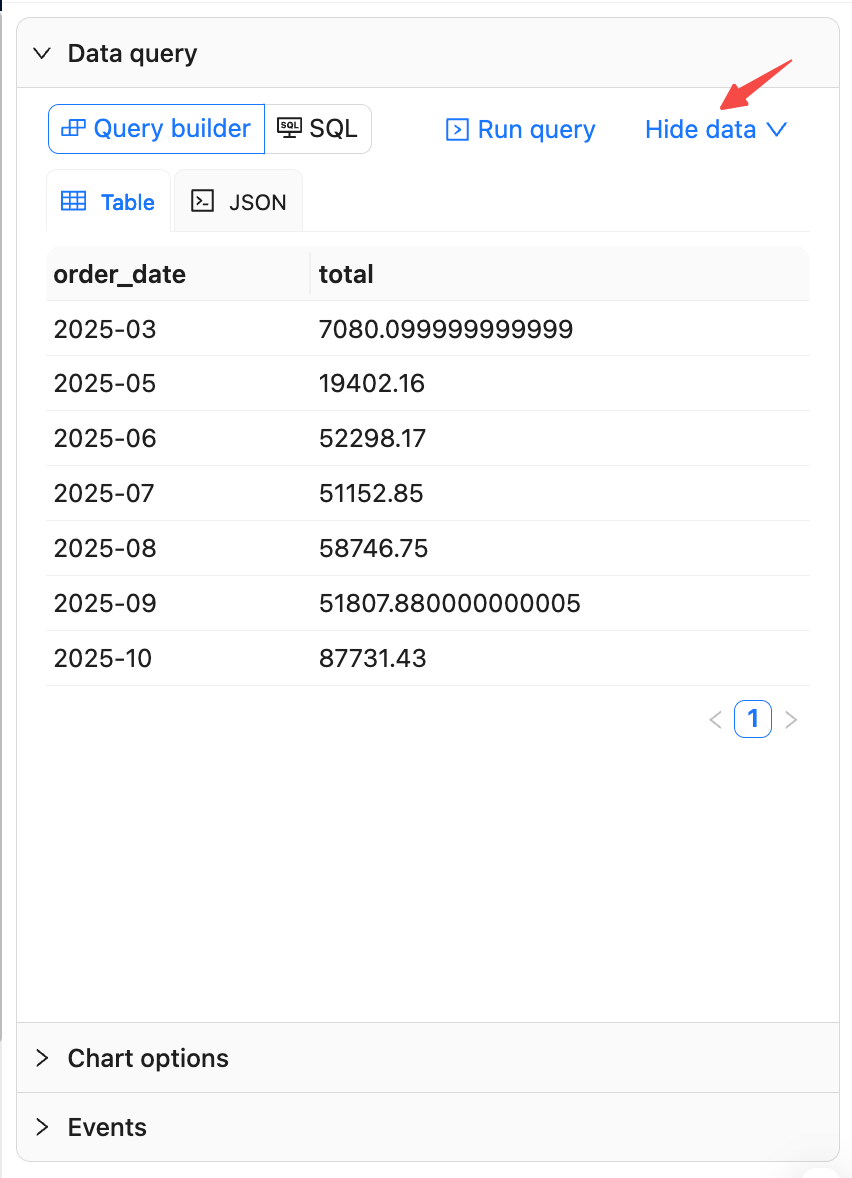This screenshot has width=852, height=1178.
Task: Select the Table view grid icon
Action: pyautogui.click(x=74, y=201)
